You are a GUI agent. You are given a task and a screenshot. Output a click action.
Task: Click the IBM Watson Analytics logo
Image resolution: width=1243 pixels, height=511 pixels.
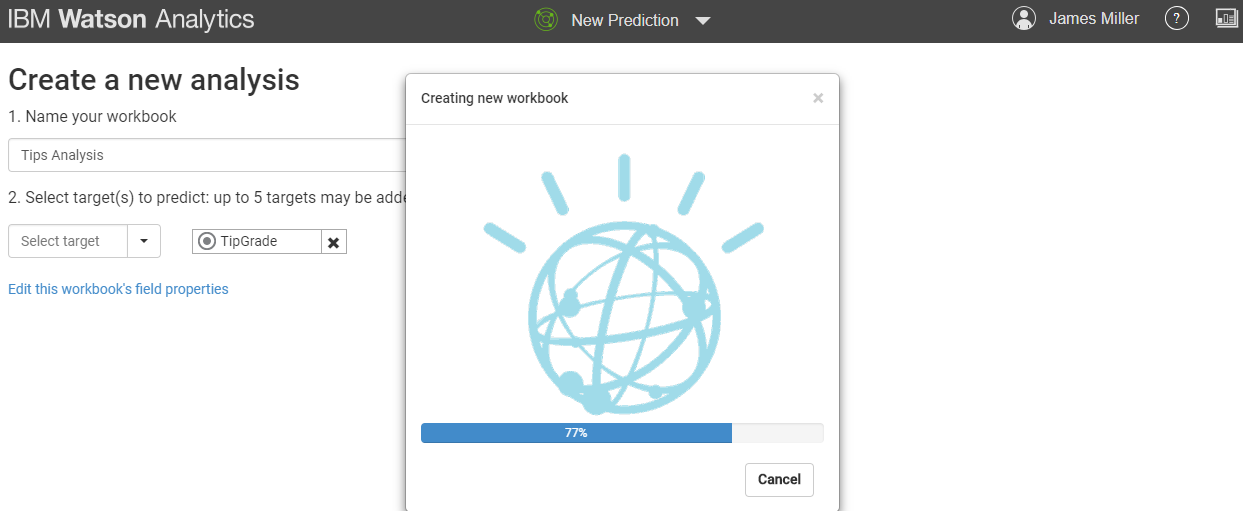tap(131, 19)
